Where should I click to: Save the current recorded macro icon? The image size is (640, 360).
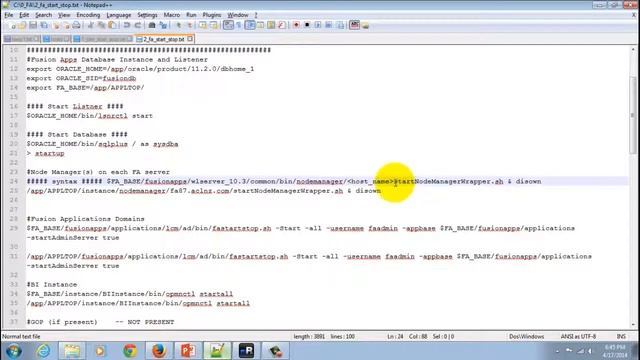click(x=340, y=25)
